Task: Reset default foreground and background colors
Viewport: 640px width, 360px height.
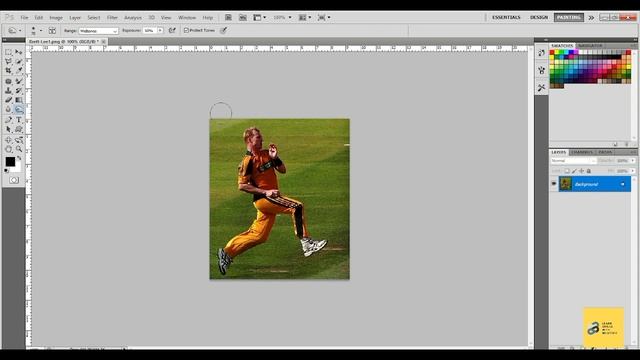Action: click(6, 171)
